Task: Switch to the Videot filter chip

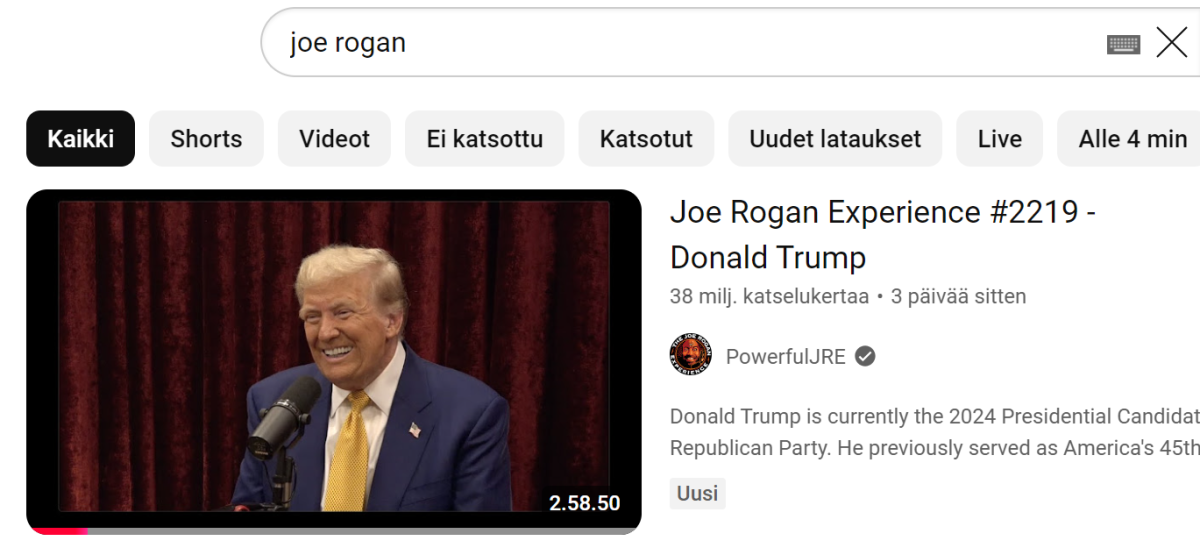Action: [334, 138]
